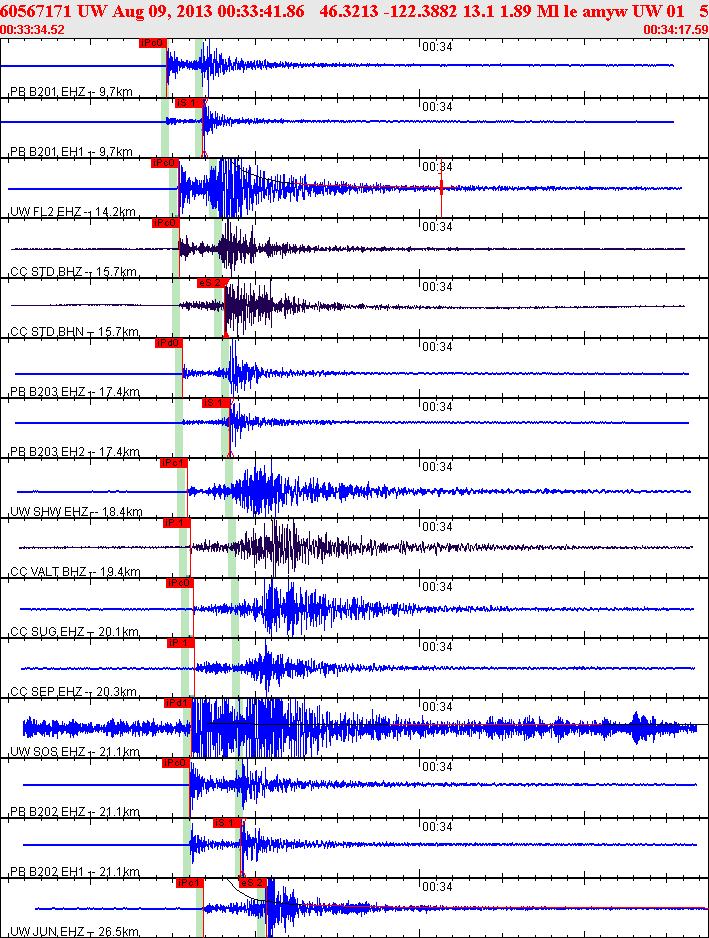Click the 'CC SEP EHZ - 20.3km' channel label
This screenshot has width=709, height=938.
coord(74,692)
